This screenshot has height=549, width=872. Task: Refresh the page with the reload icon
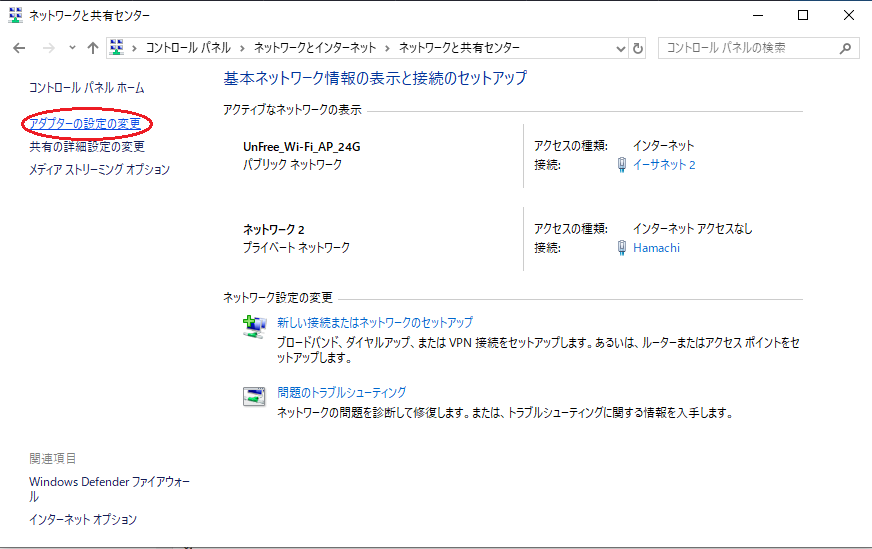click(638, 48)
